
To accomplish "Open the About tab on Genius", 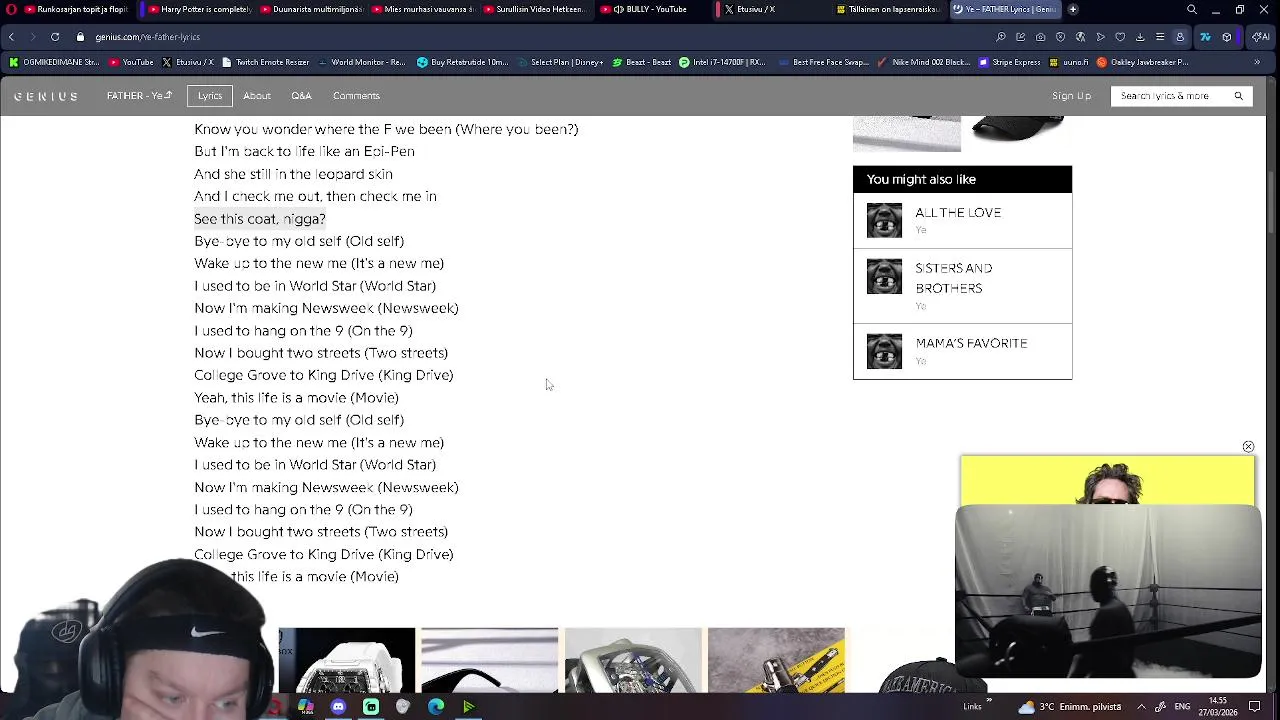I will point(257,96).
